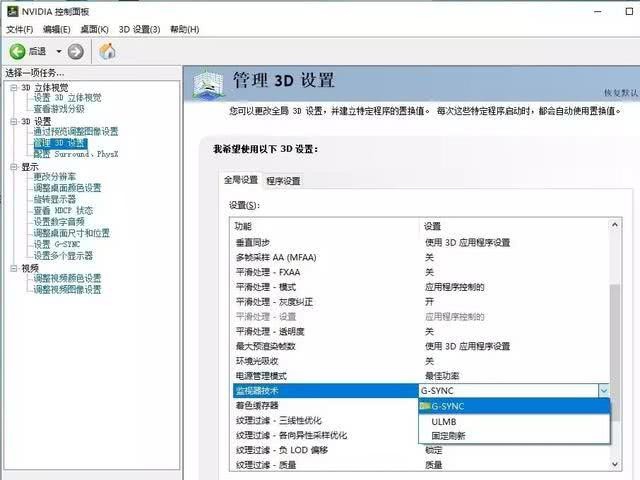Image resolution: width=640 pixels, height=480 pixels.
Task: Open 设置 G-SYNC in the tree
Action: (x=57, y=244)
